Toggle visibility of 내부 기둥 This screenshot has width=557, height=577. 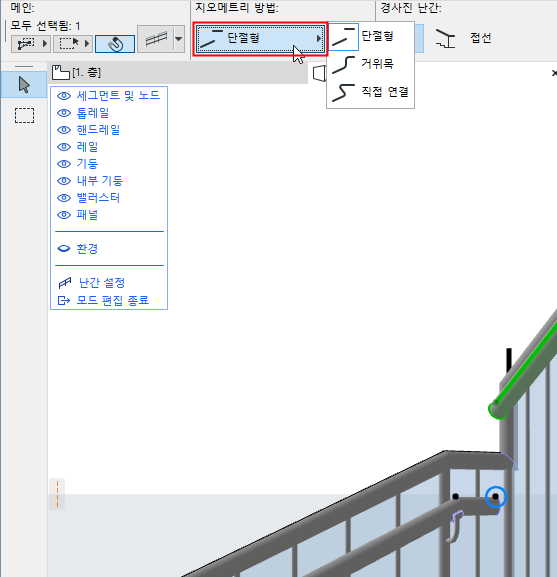point(64,181)
